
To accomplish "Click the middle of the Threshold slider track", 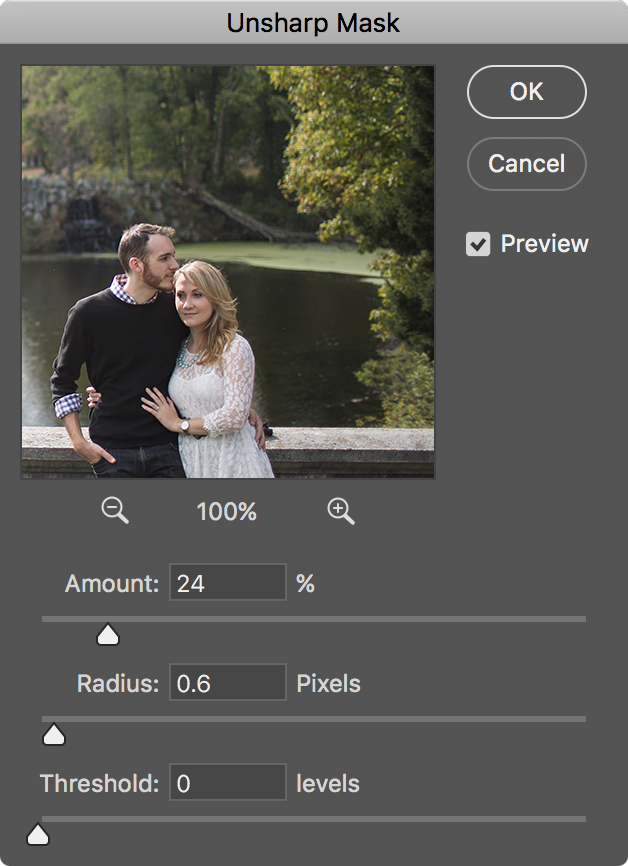I will tap(314, 819).
